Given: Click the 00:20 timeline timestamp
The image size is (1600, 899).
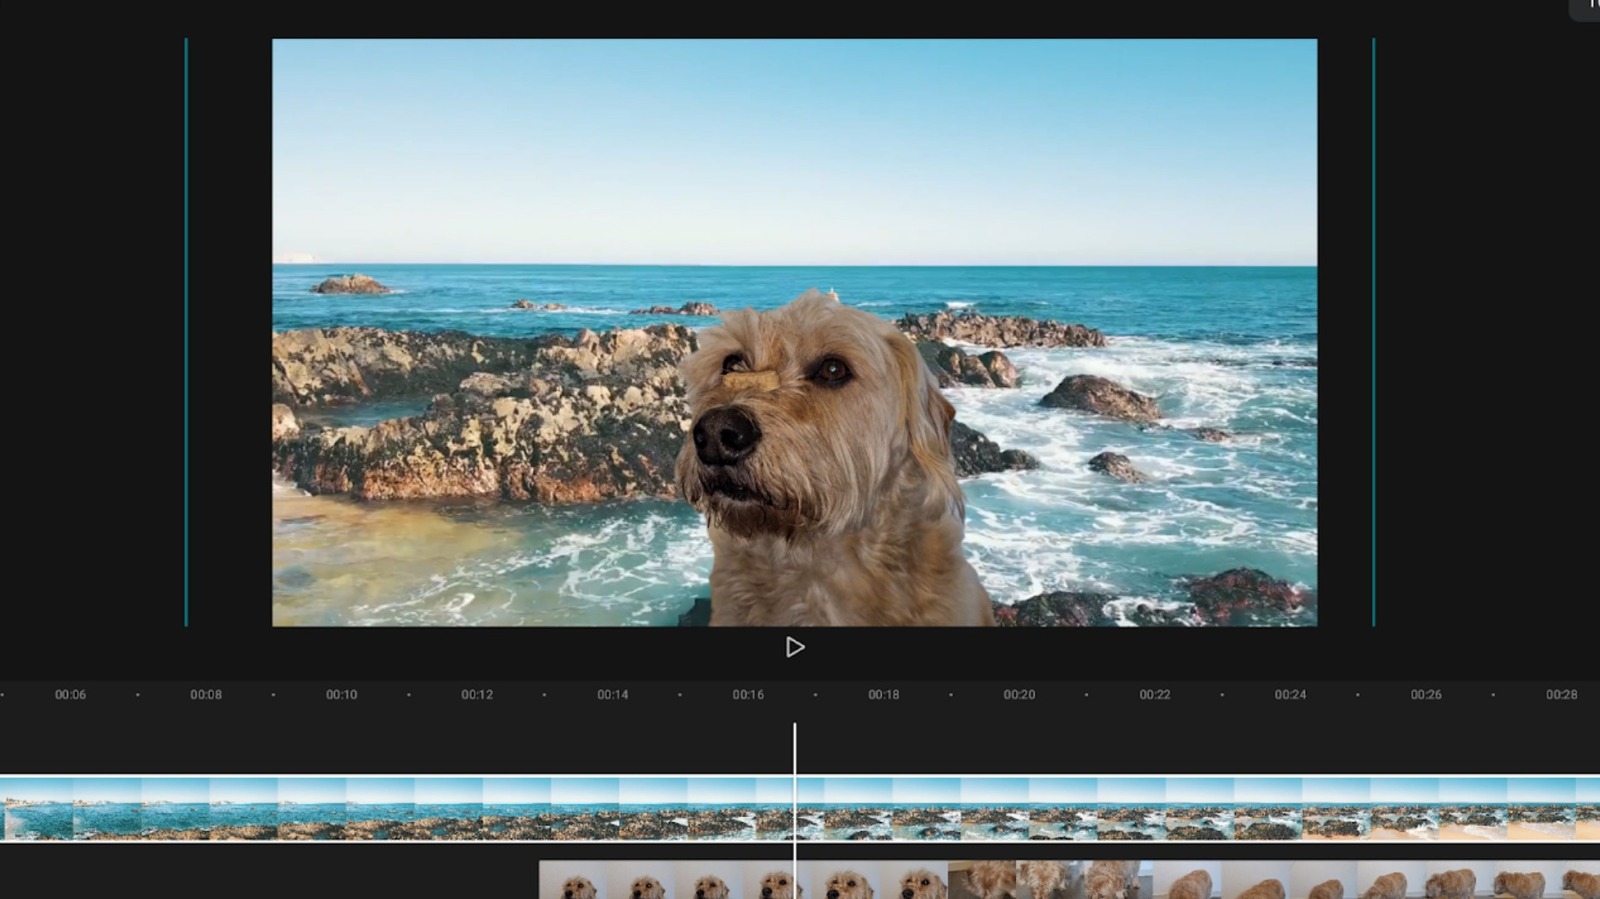Looking at the screenshot, I should (1019, 694).
